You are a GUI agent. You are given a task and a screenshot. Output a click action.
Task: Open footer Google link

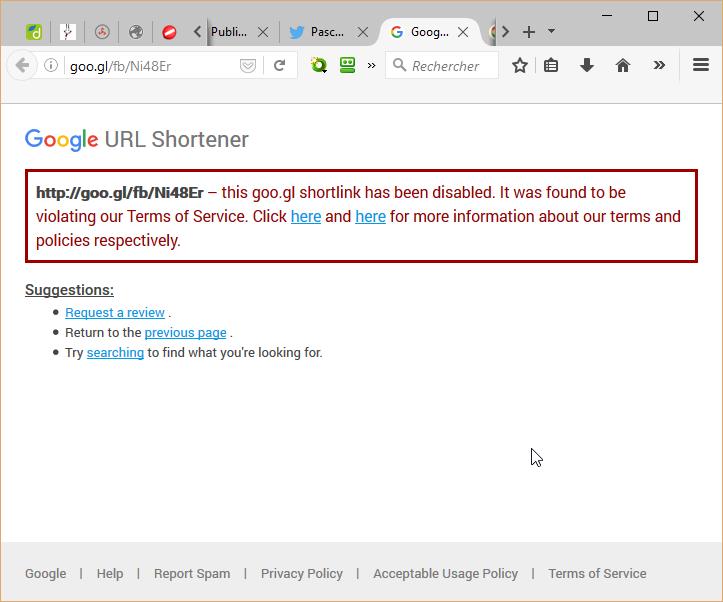46,573
